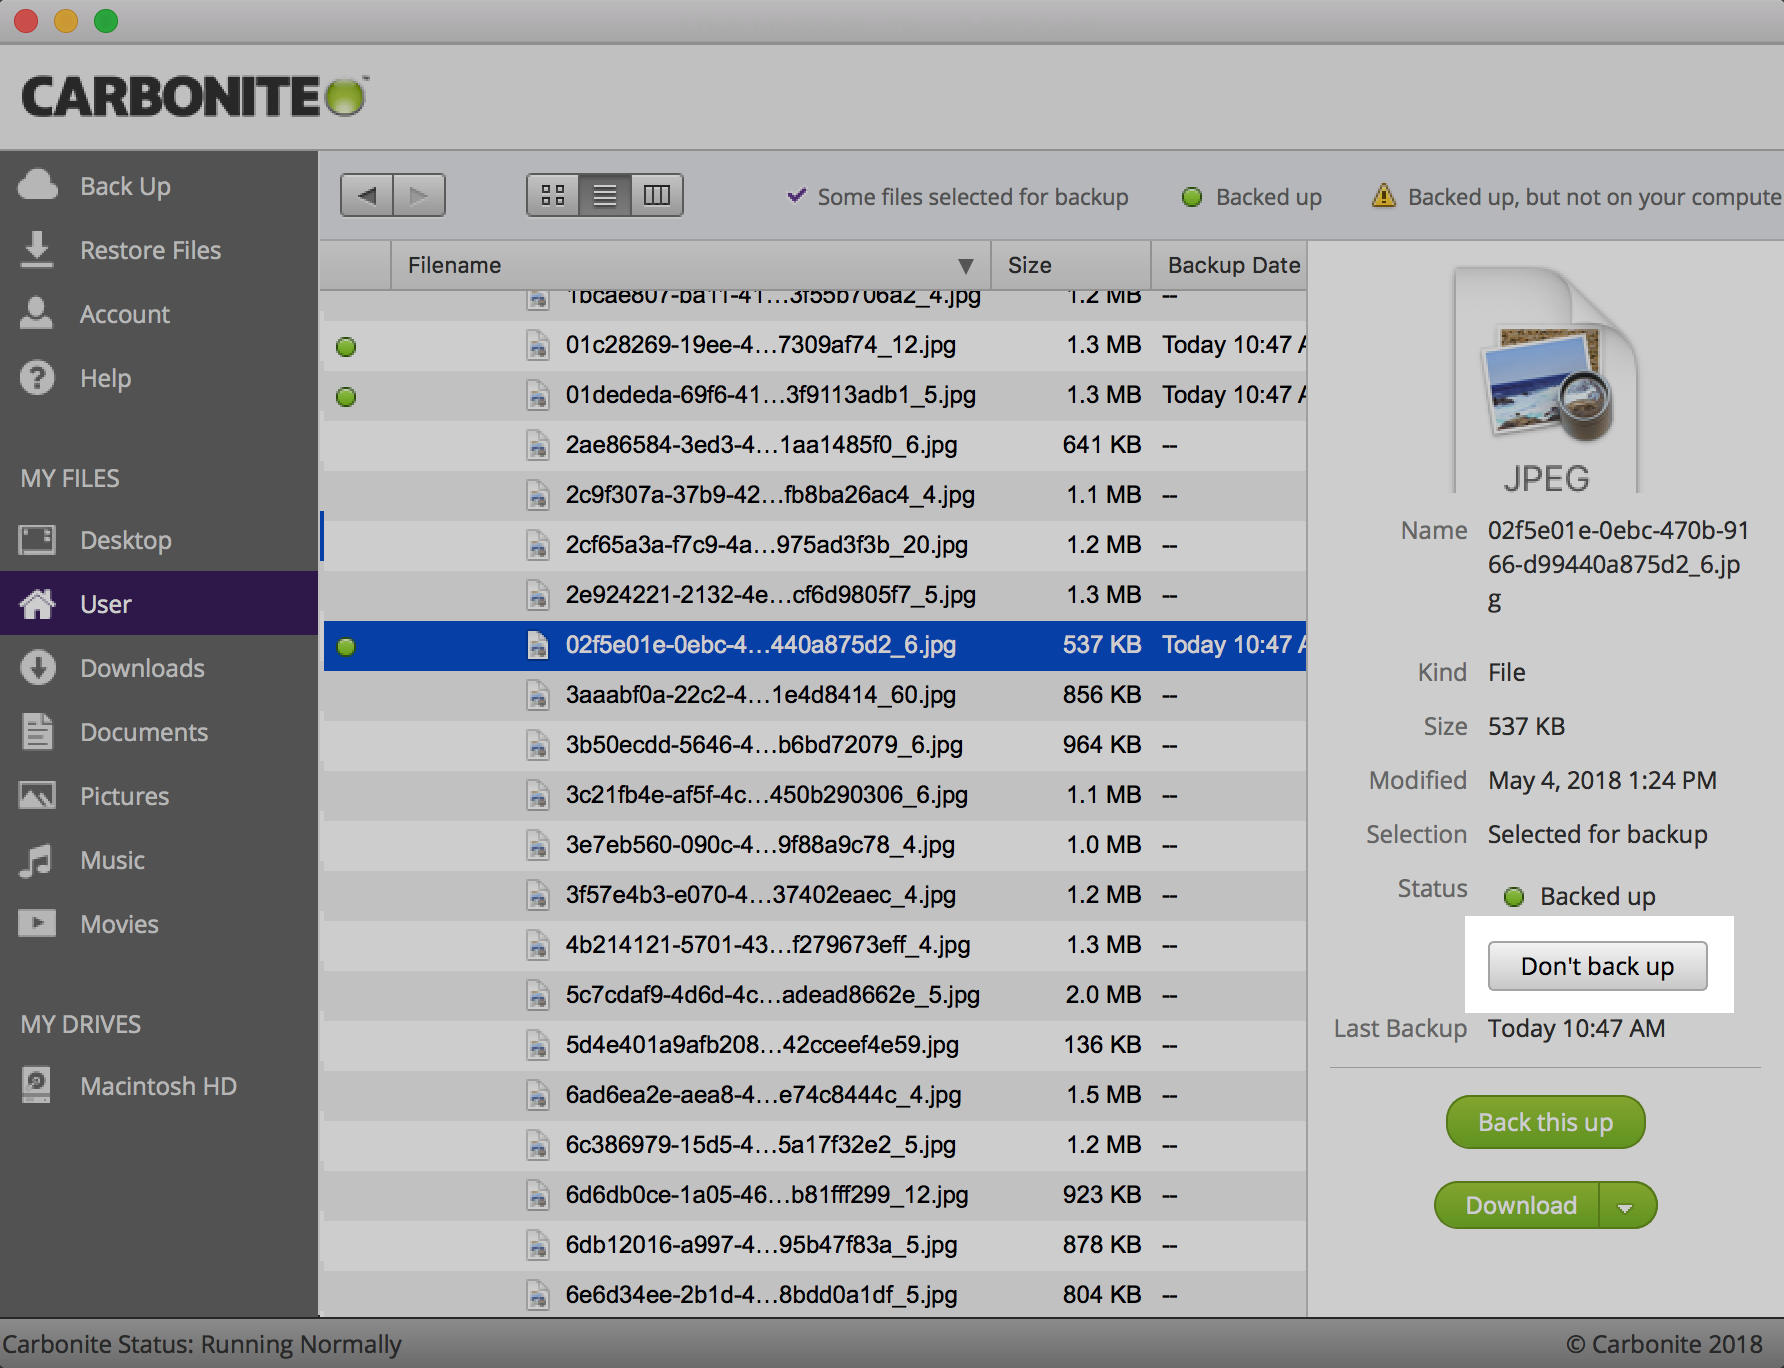The height and width of the screenshot is (1368, 1784).
Task: Expand the Download button dropdown arrow
Action: [x=1626, y=1206]
